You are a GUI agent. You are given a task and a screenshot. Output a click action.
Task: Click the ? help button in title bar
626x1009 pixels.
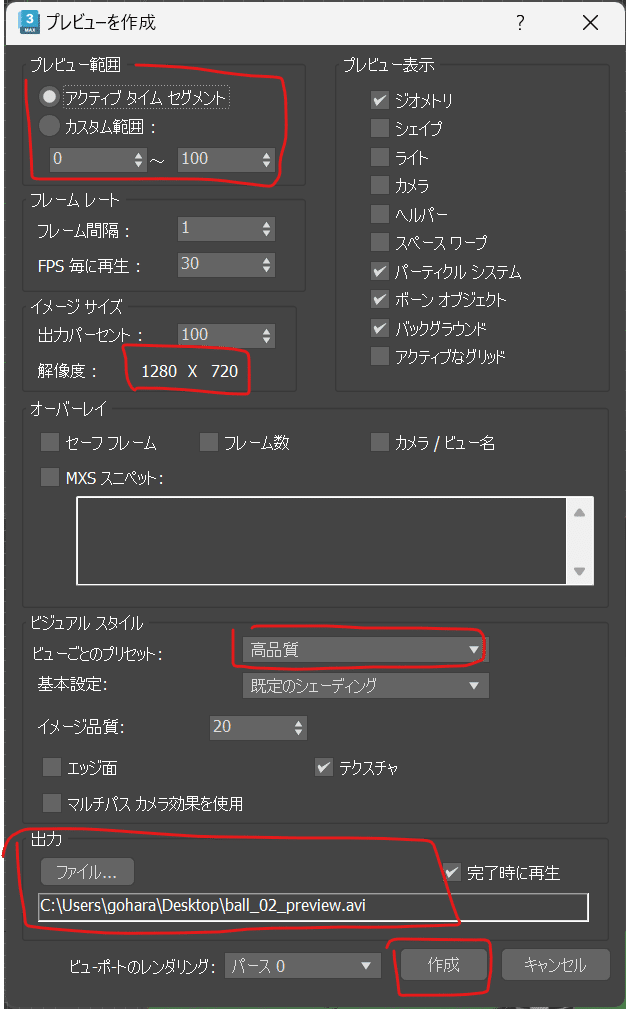point(520,23)
